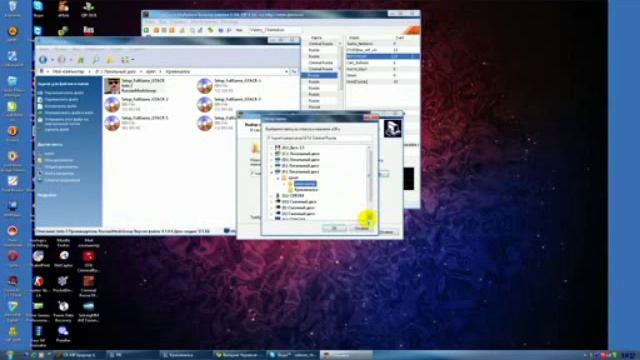Open the Справка menu in Explorer
This screenshot has height=360, width=640.
tap(136, 49)
